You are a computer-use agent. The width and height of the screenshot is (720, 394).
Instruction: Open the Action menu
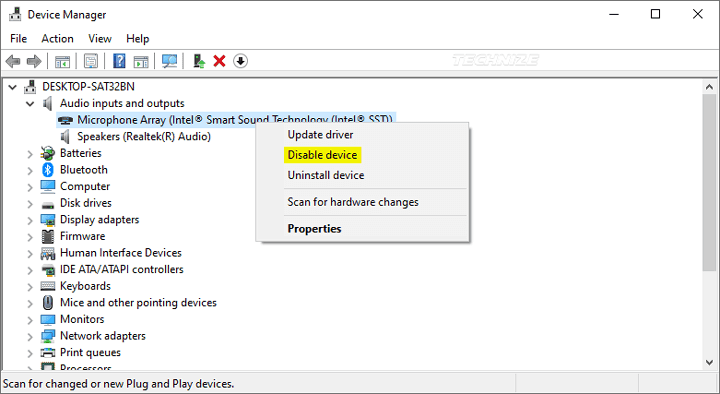pyautogui.click(x=57, y=39)
